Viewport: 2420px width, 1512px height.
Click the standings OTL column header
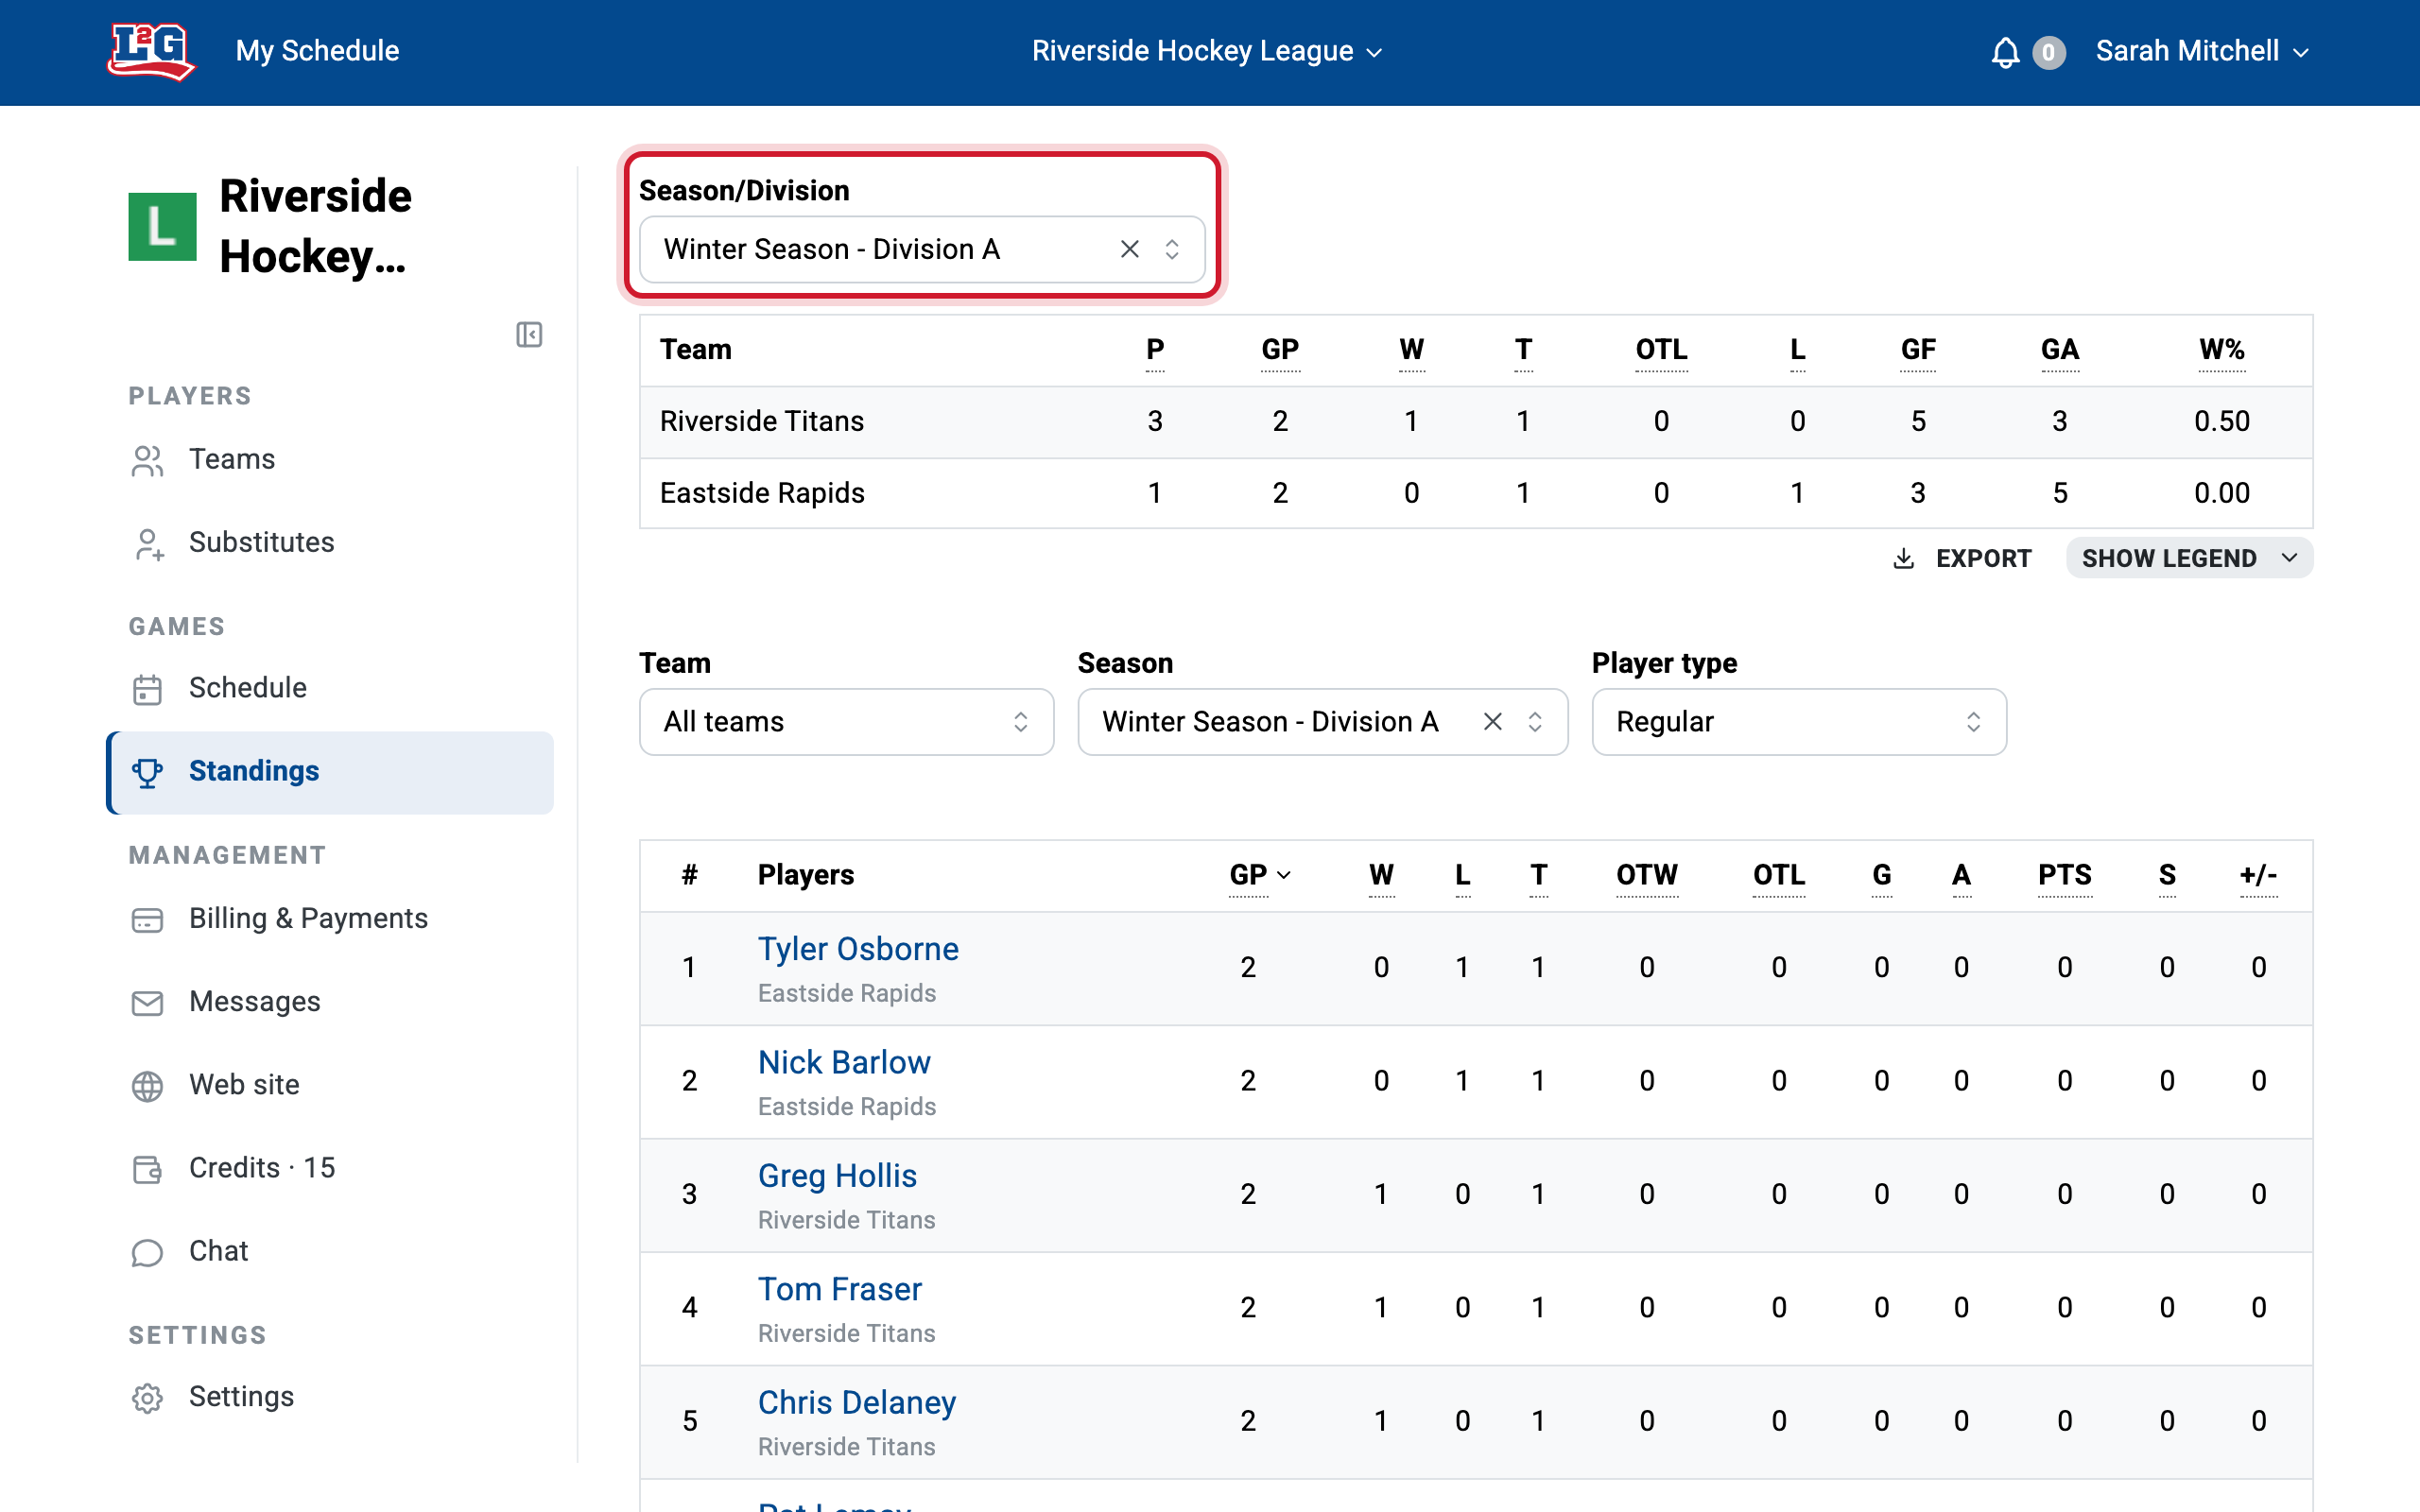[1661, 350]
